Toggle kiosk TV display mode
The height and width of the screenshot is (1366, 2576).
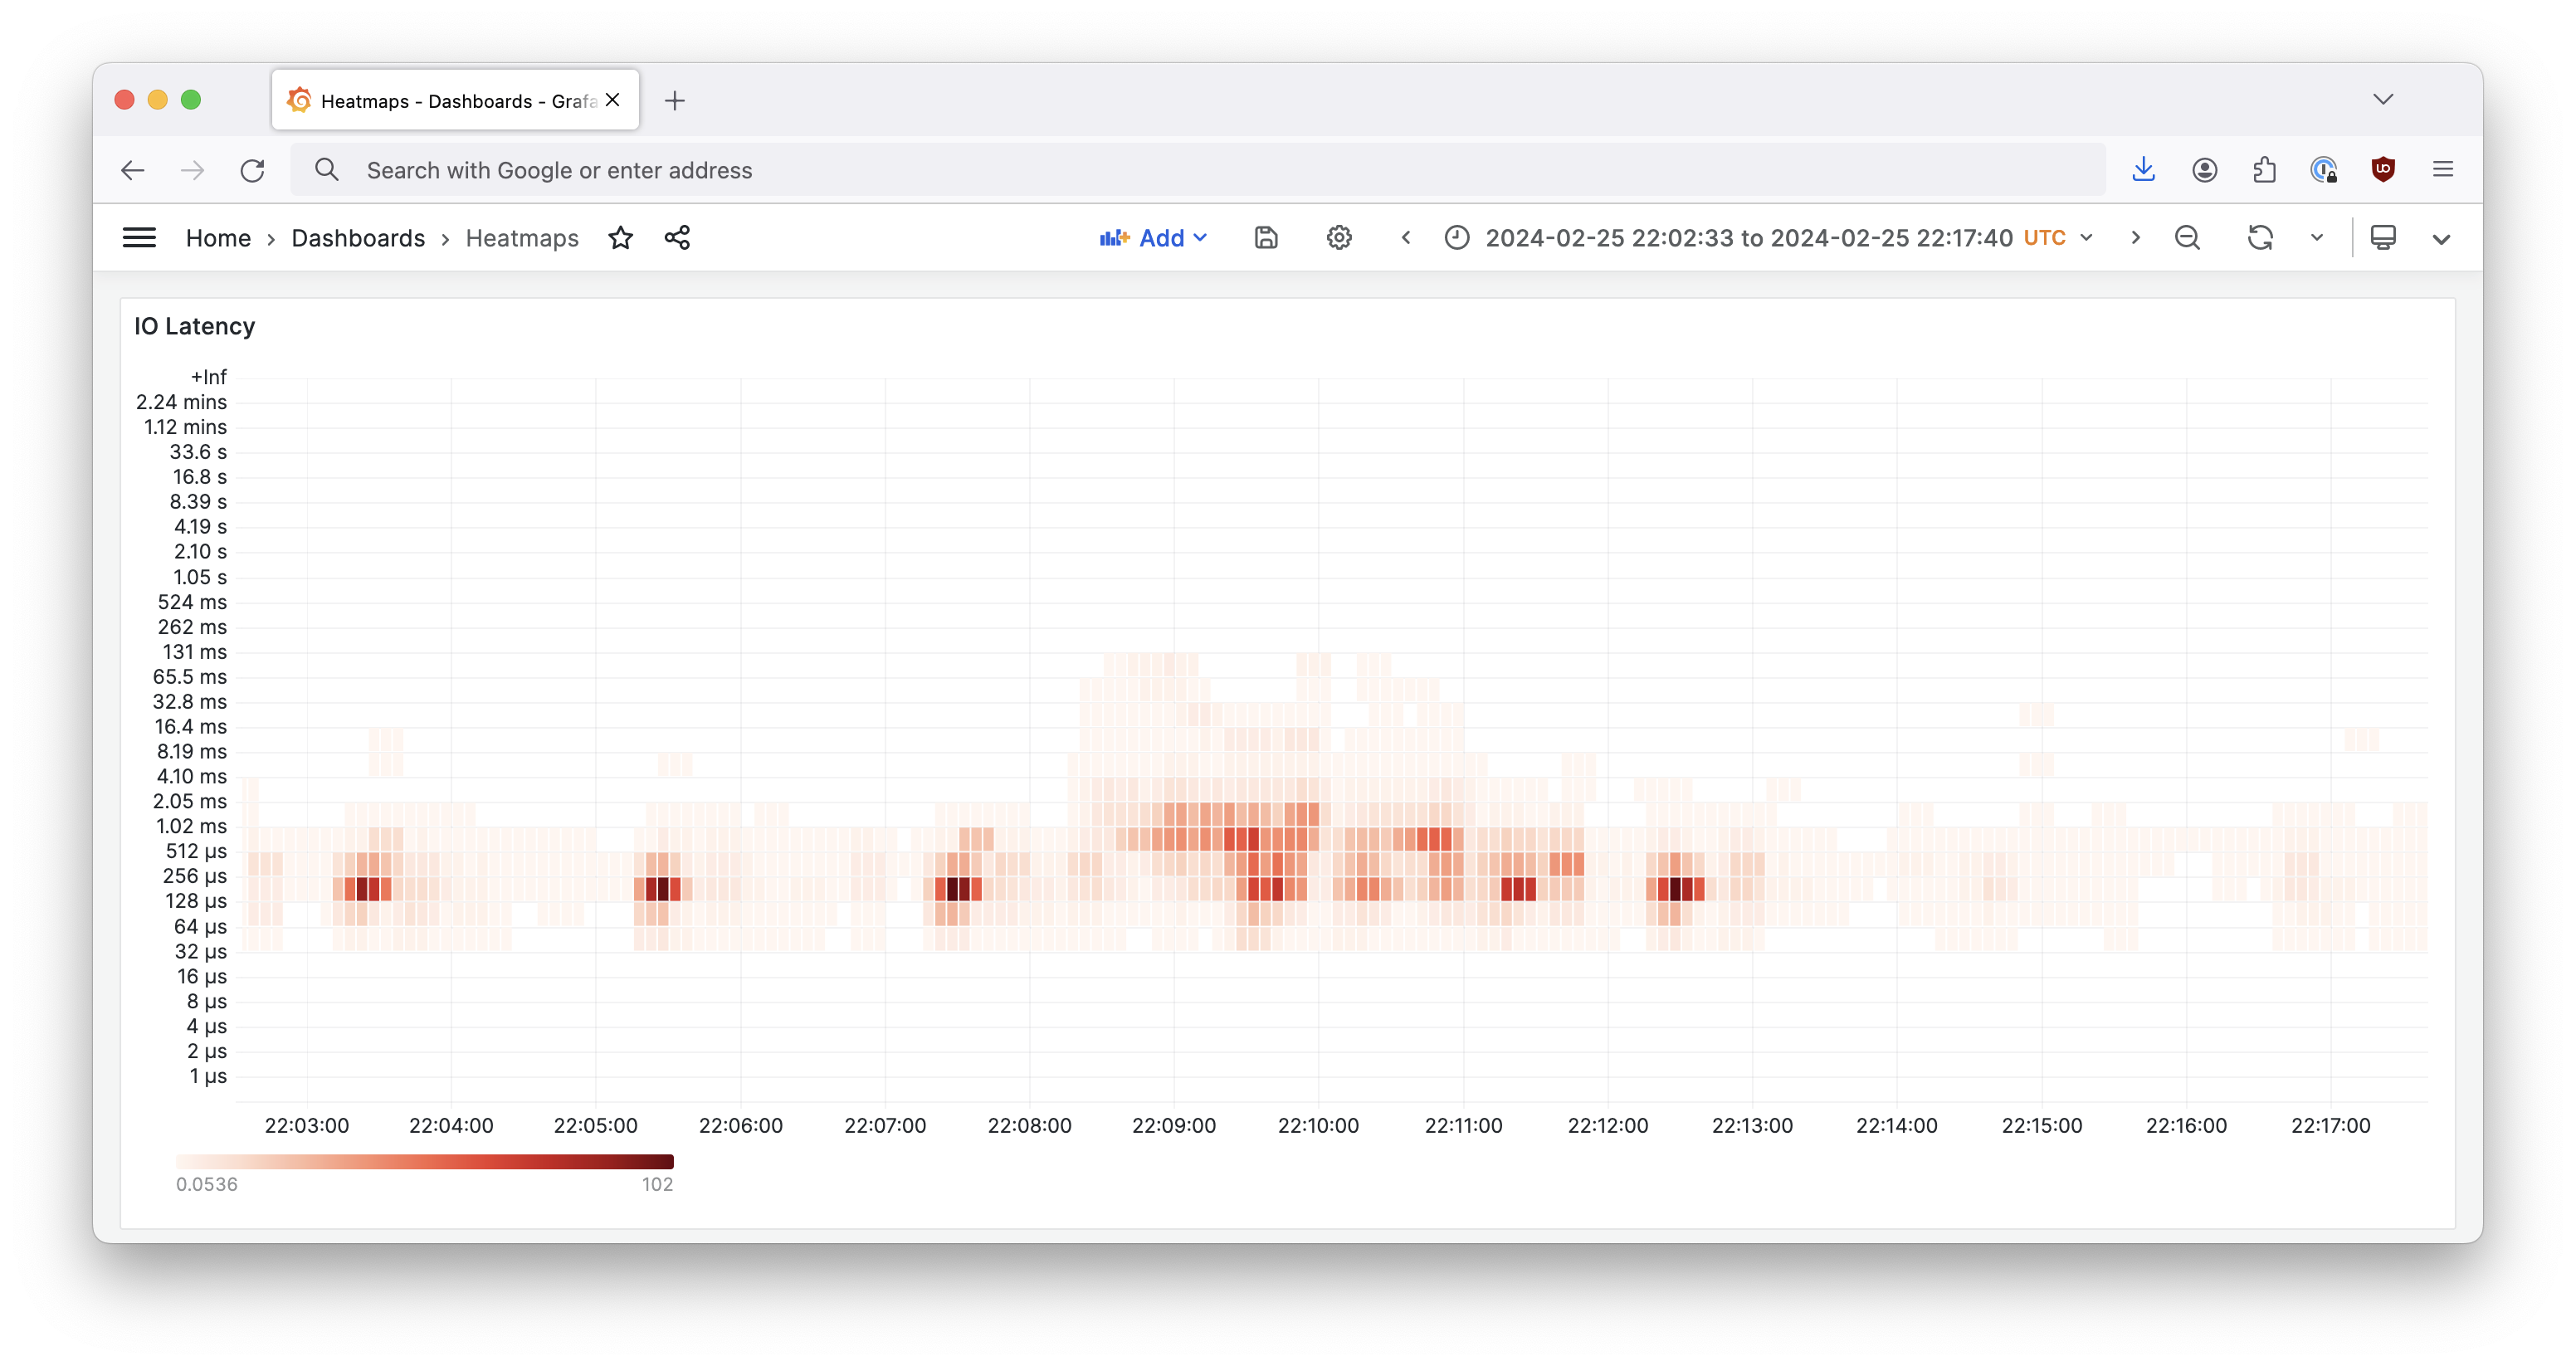tap(2383, 238)
